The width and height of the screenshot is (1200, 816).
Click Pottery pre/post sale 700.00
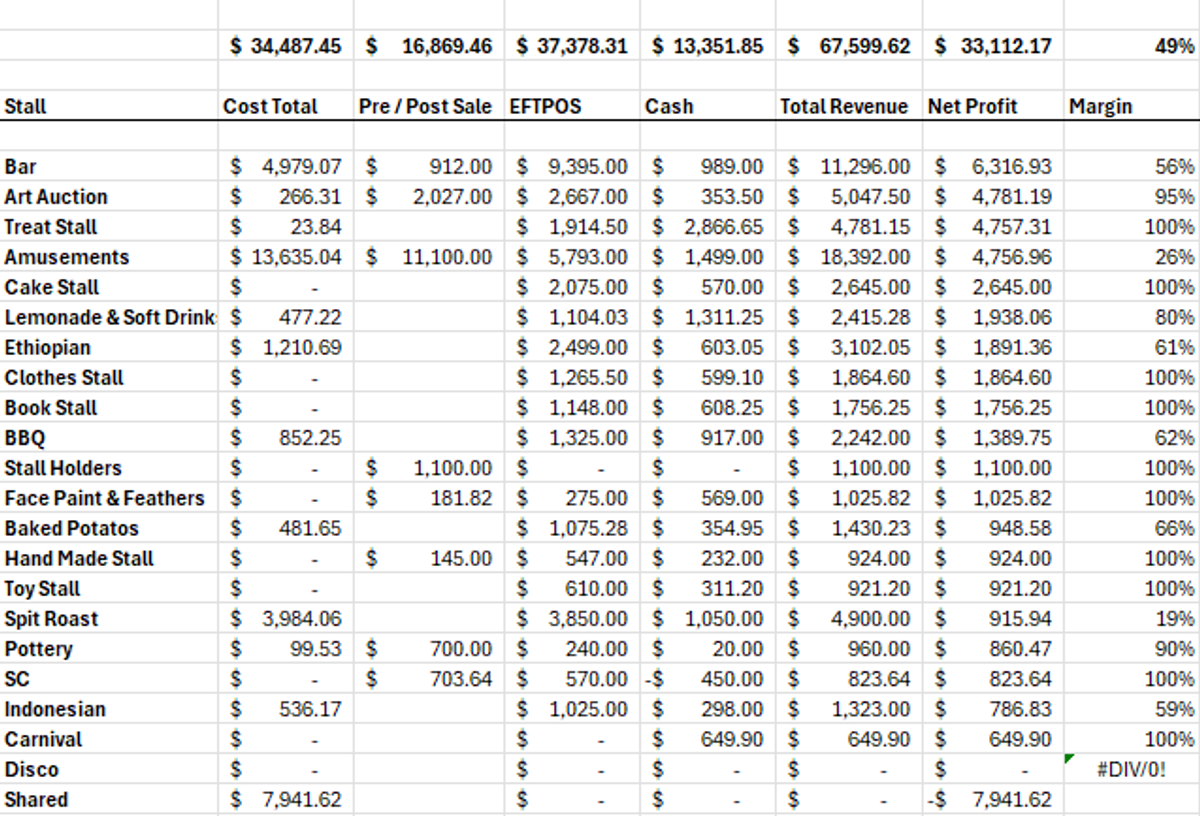430,649
